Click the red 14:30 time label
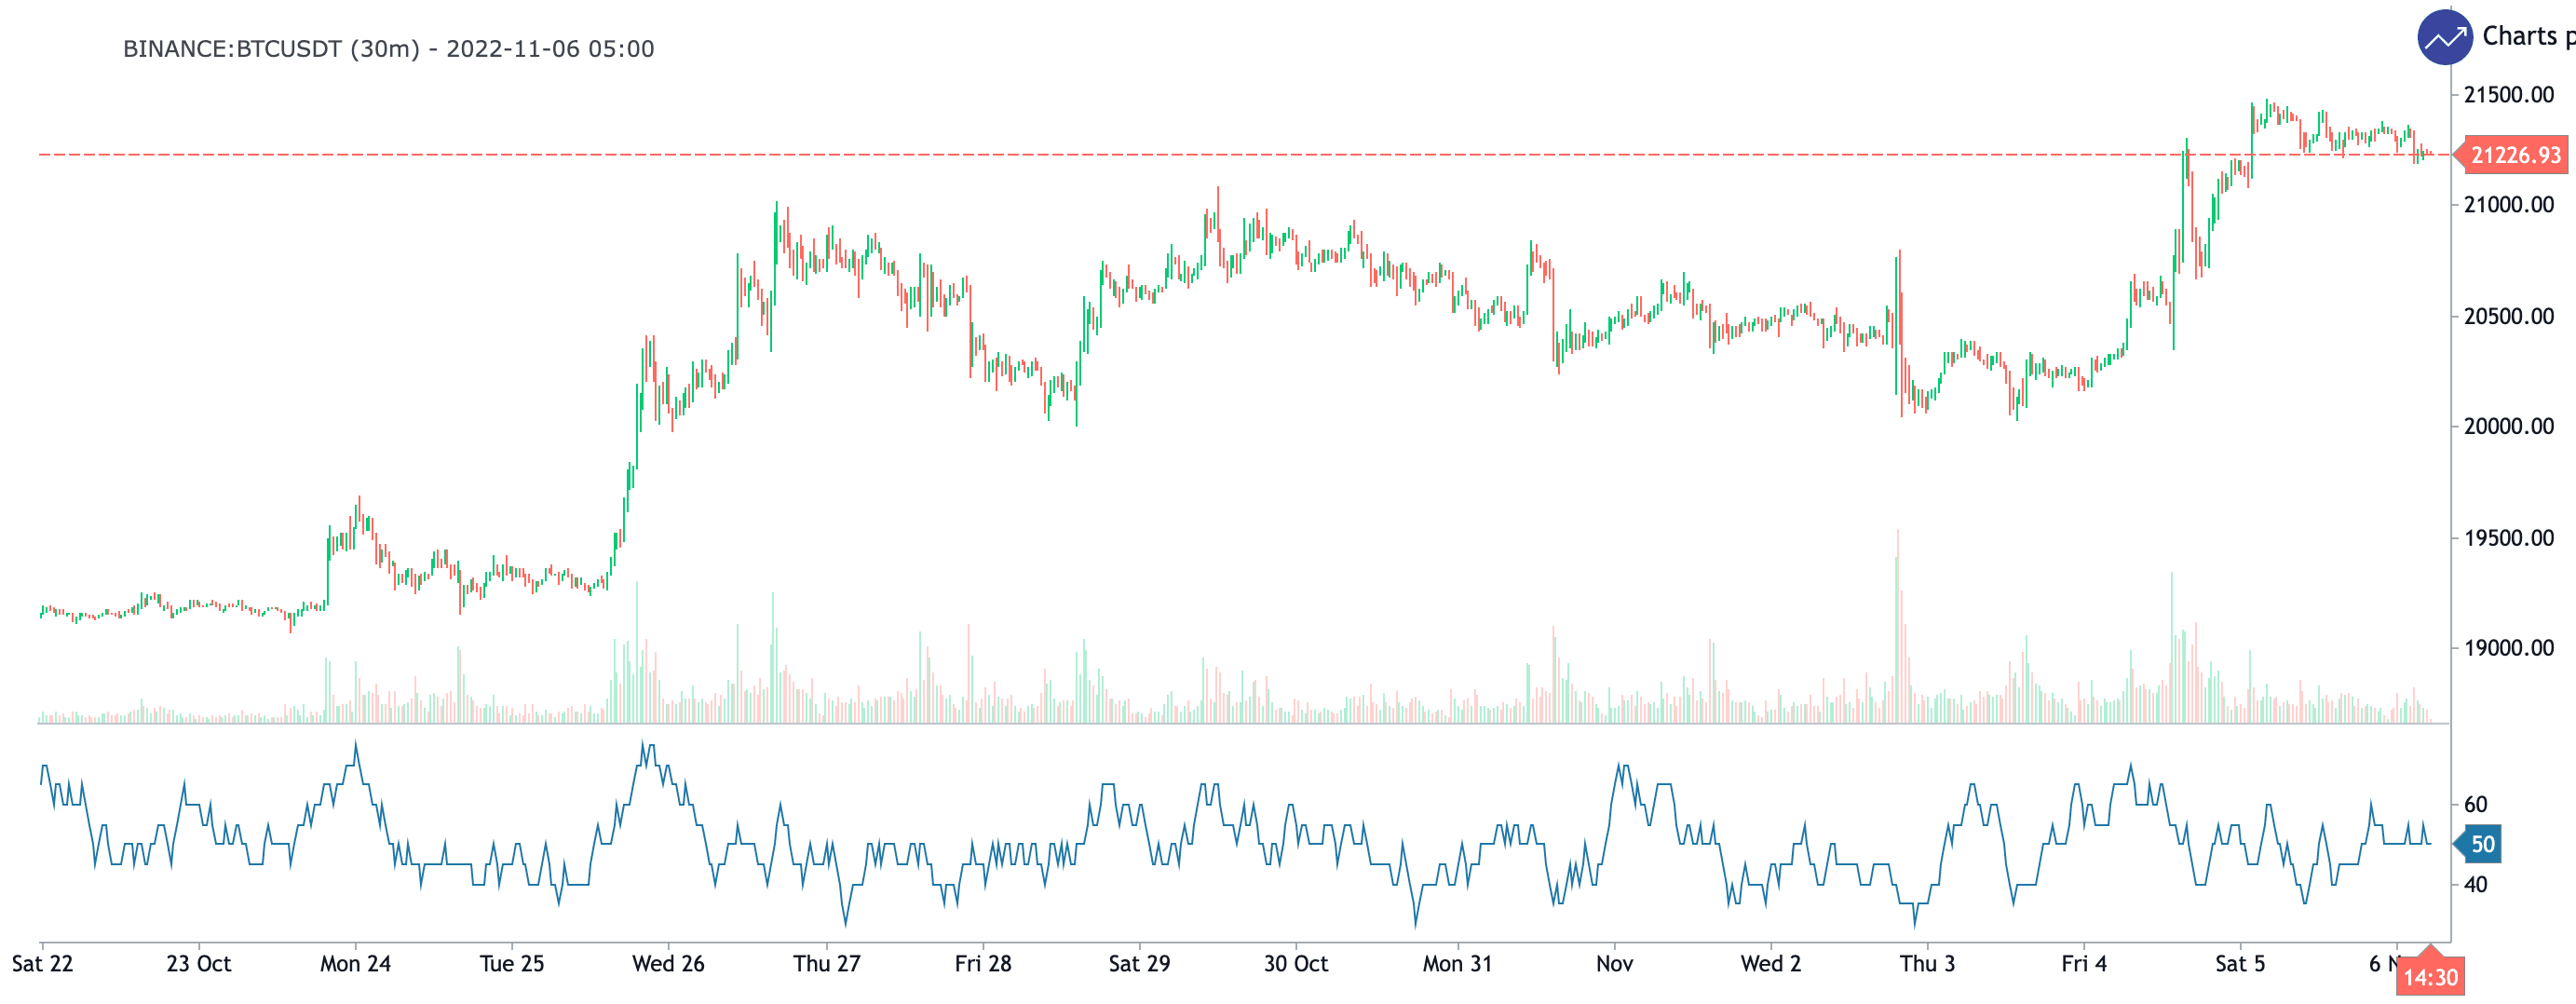 click(2429, 977)
